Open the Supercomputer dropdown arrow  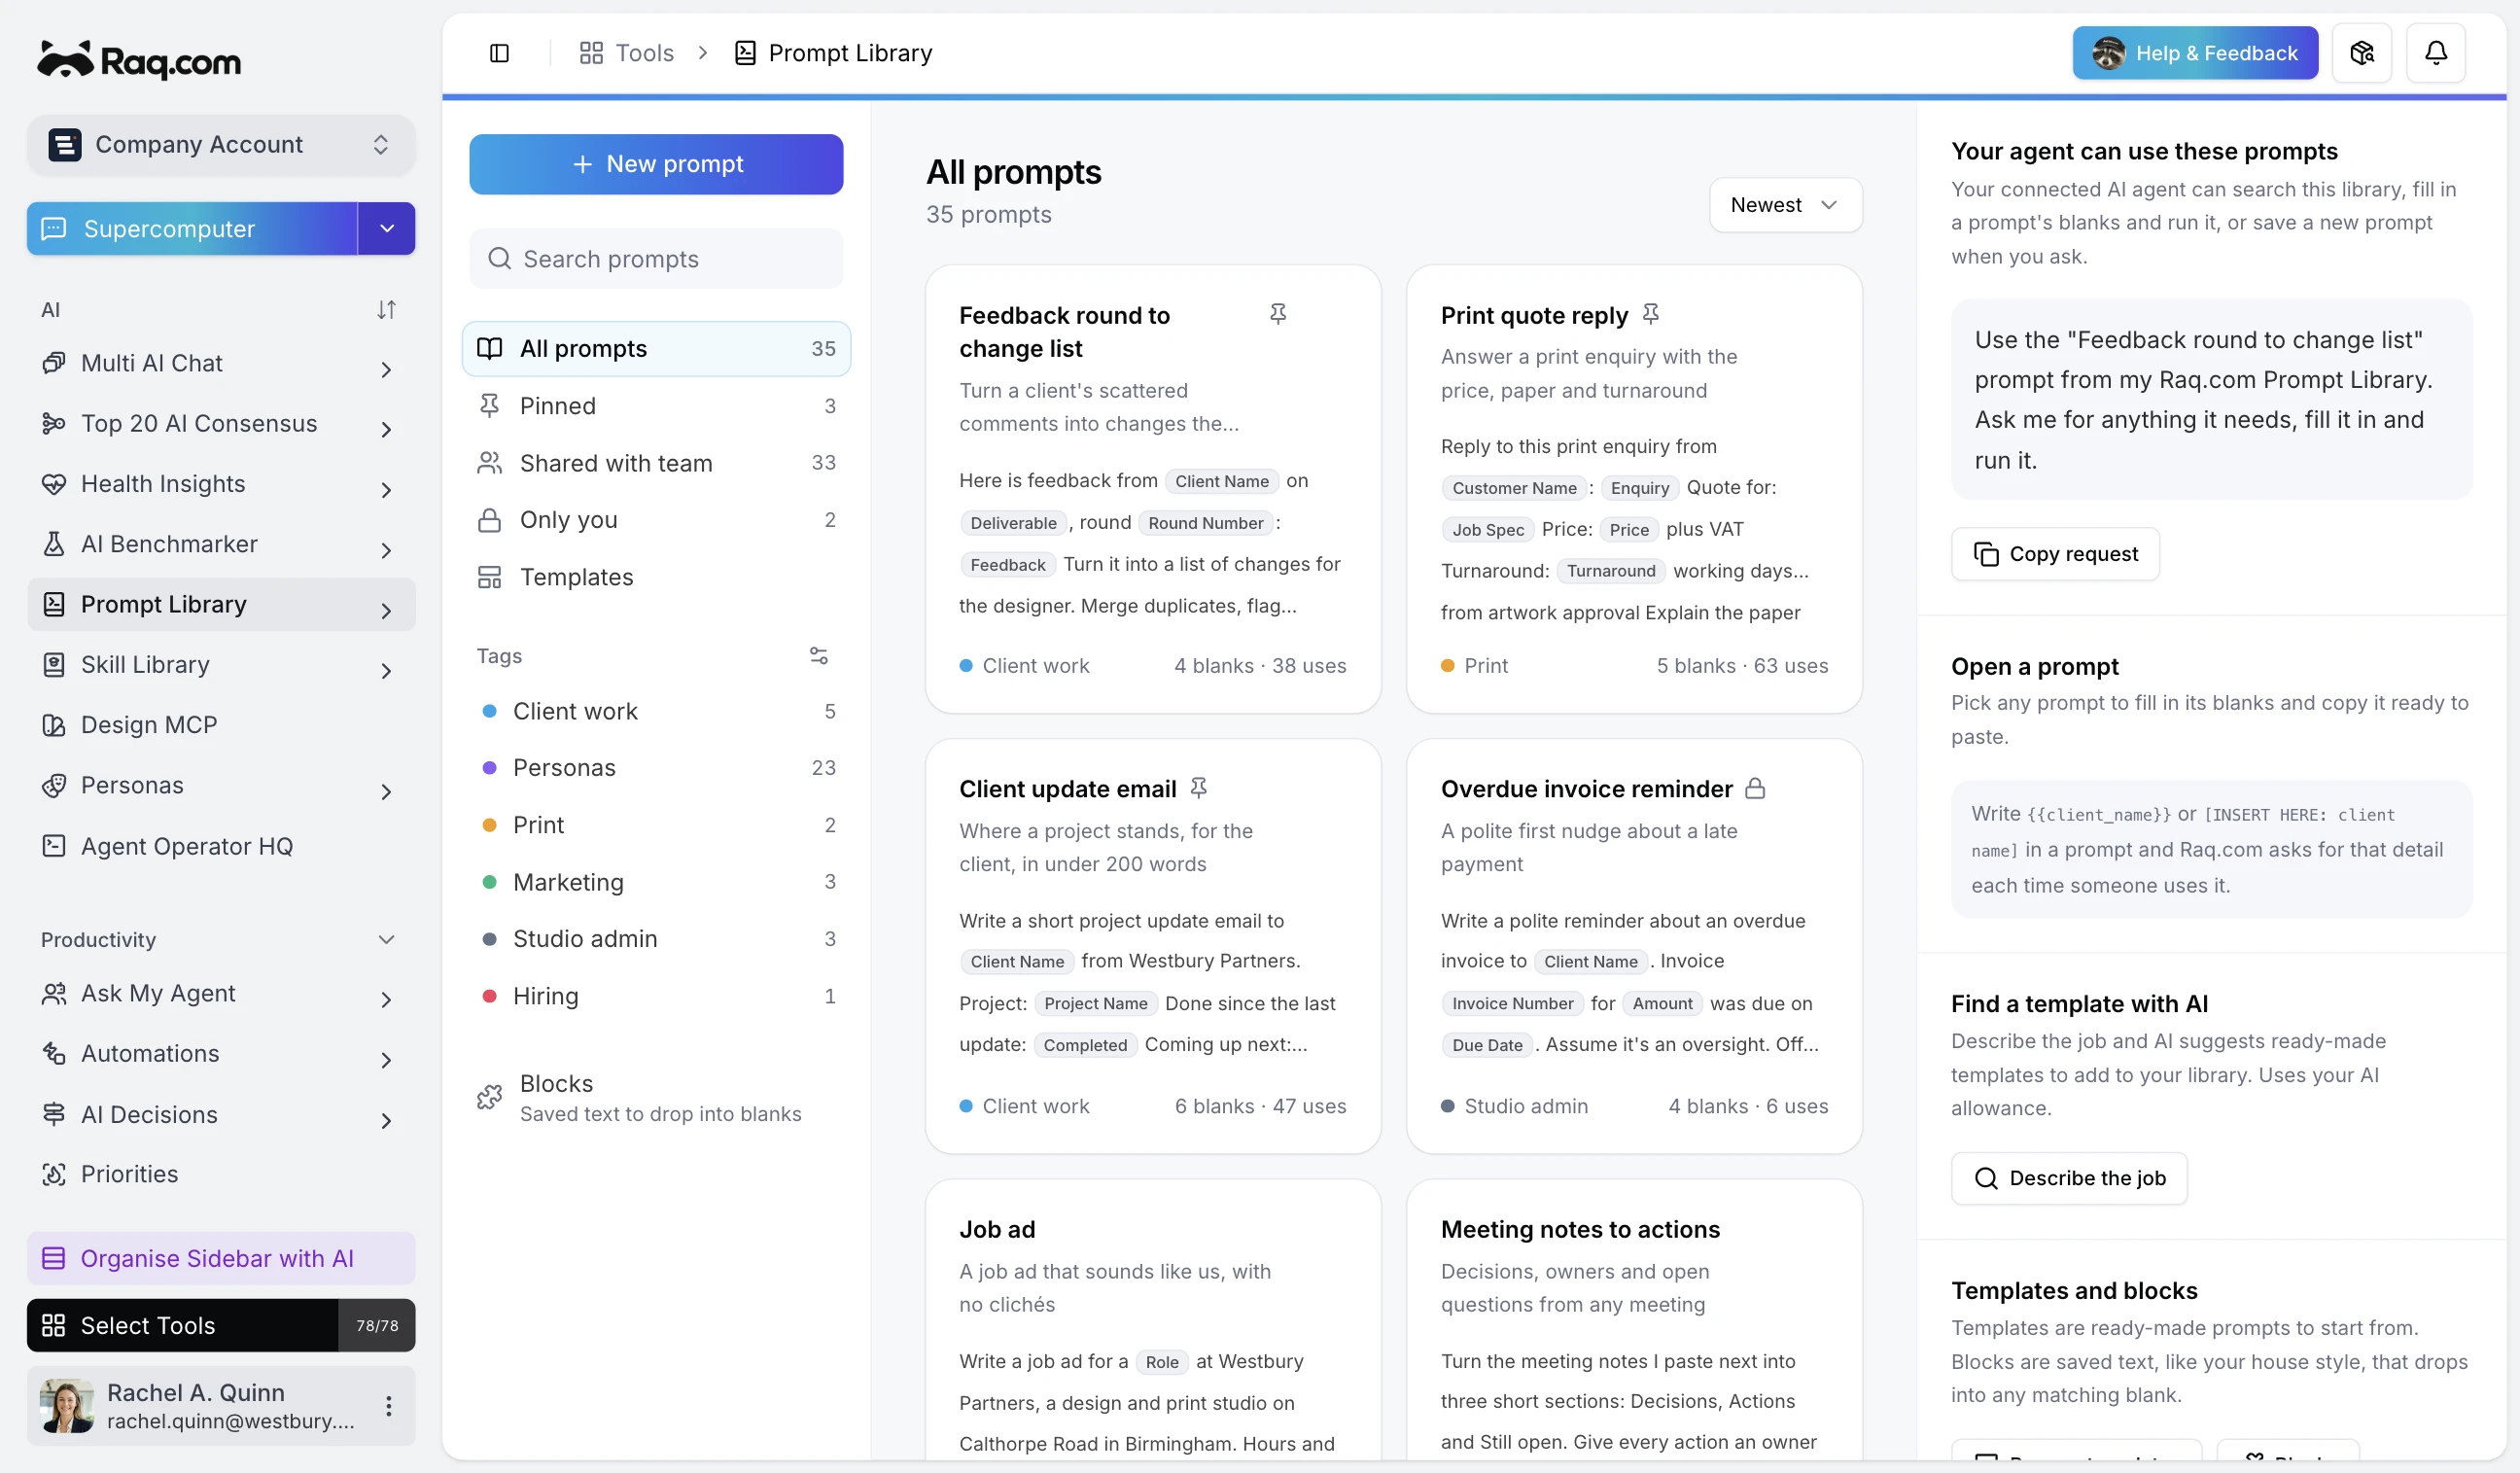click(386, 229)
